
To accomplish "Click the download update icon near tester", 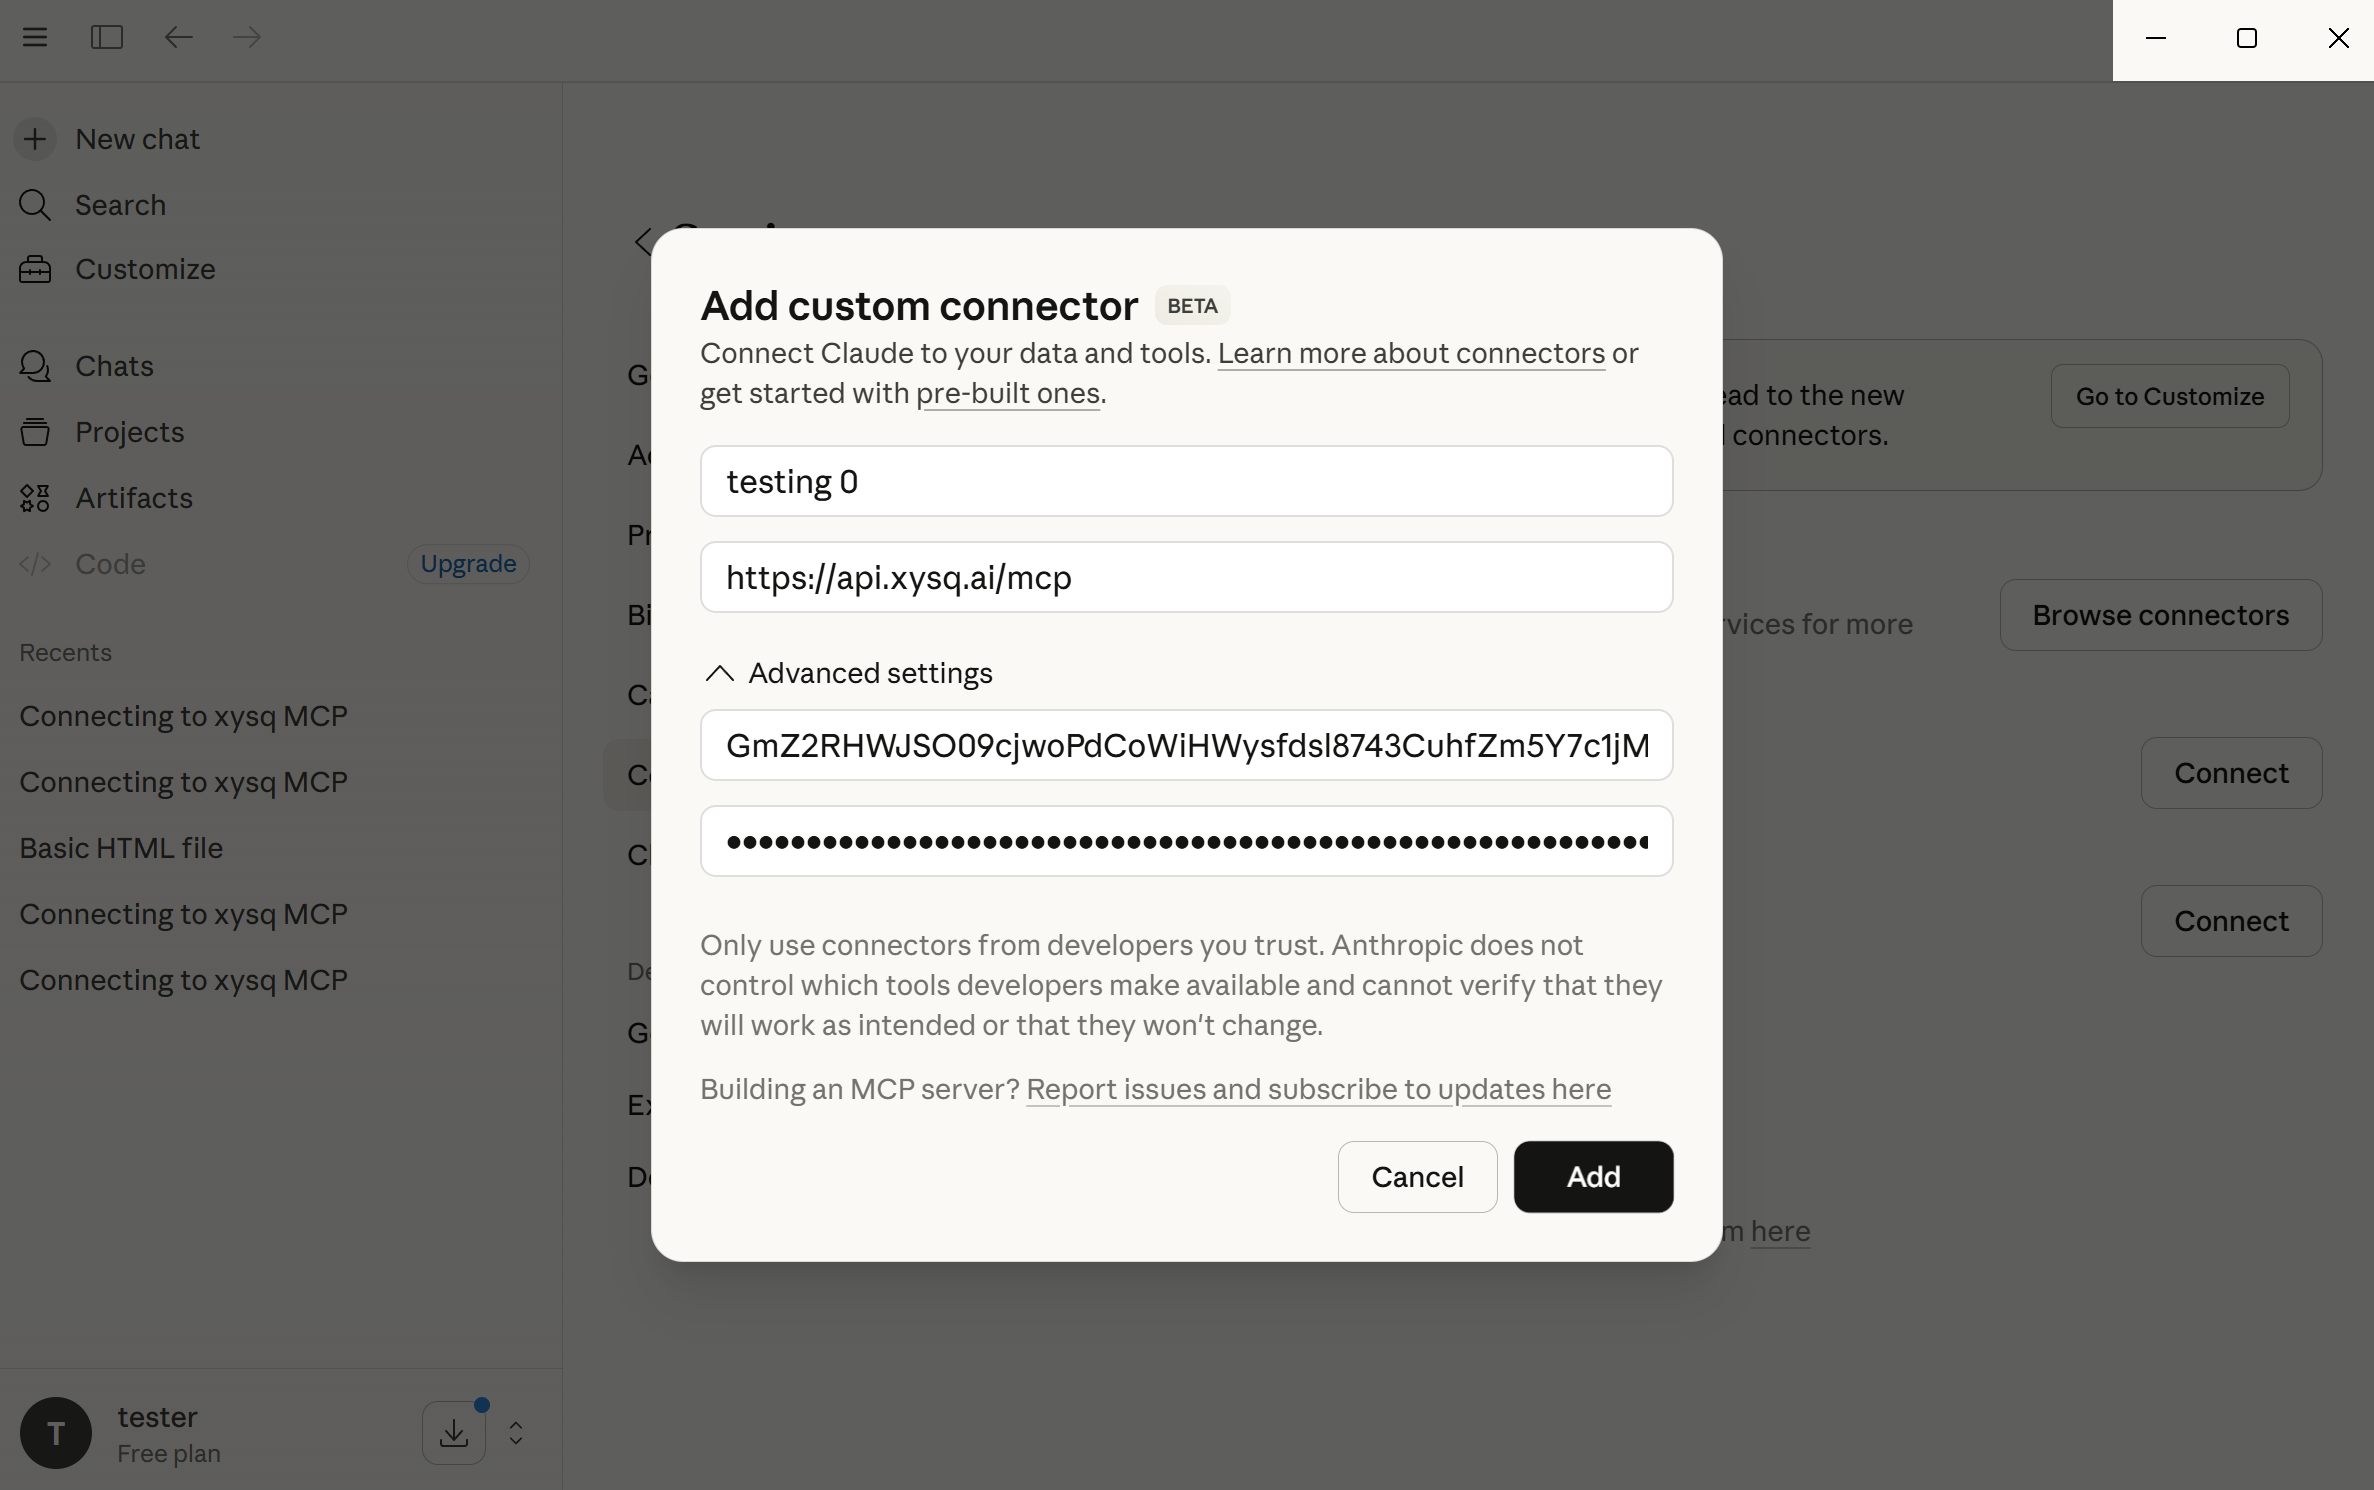I will 454,1433.
